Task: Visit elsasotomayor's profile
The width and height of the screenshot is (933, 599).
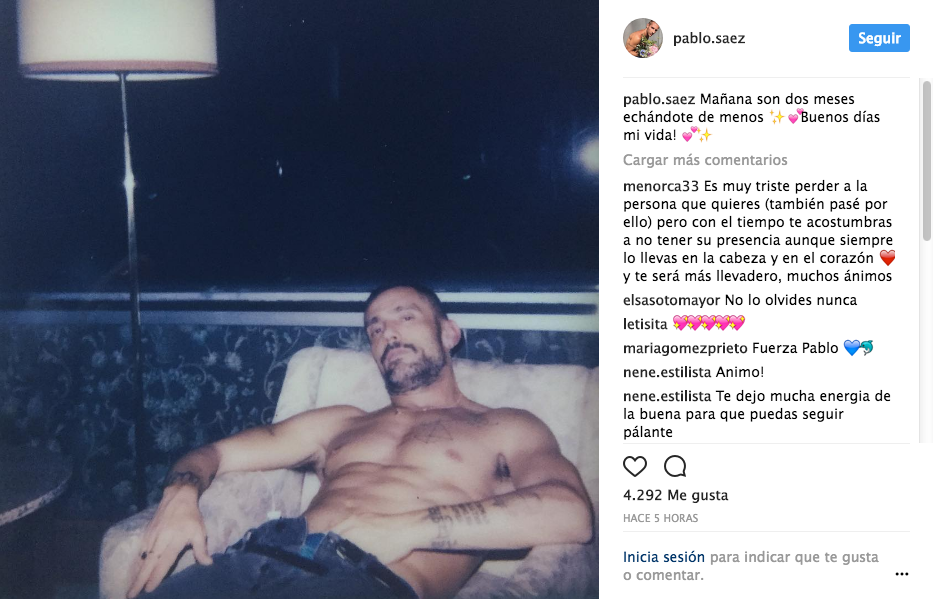Action: (x=672, y=300)
